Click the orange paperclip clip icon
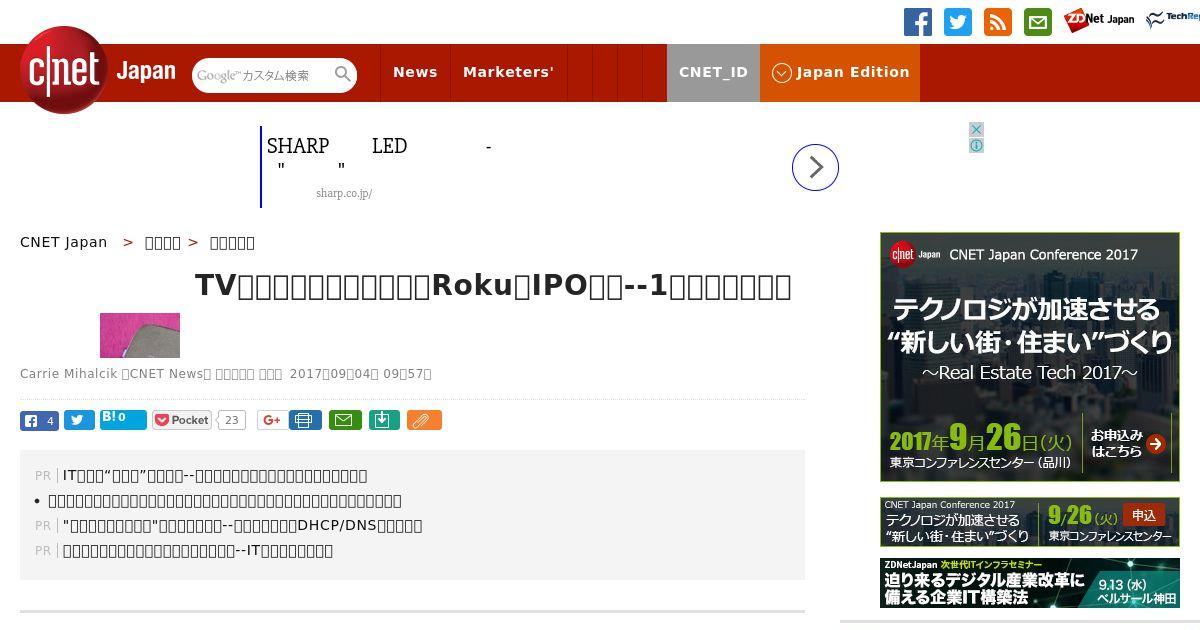This screenshot has height=630, width=1200. coord(424,420)
